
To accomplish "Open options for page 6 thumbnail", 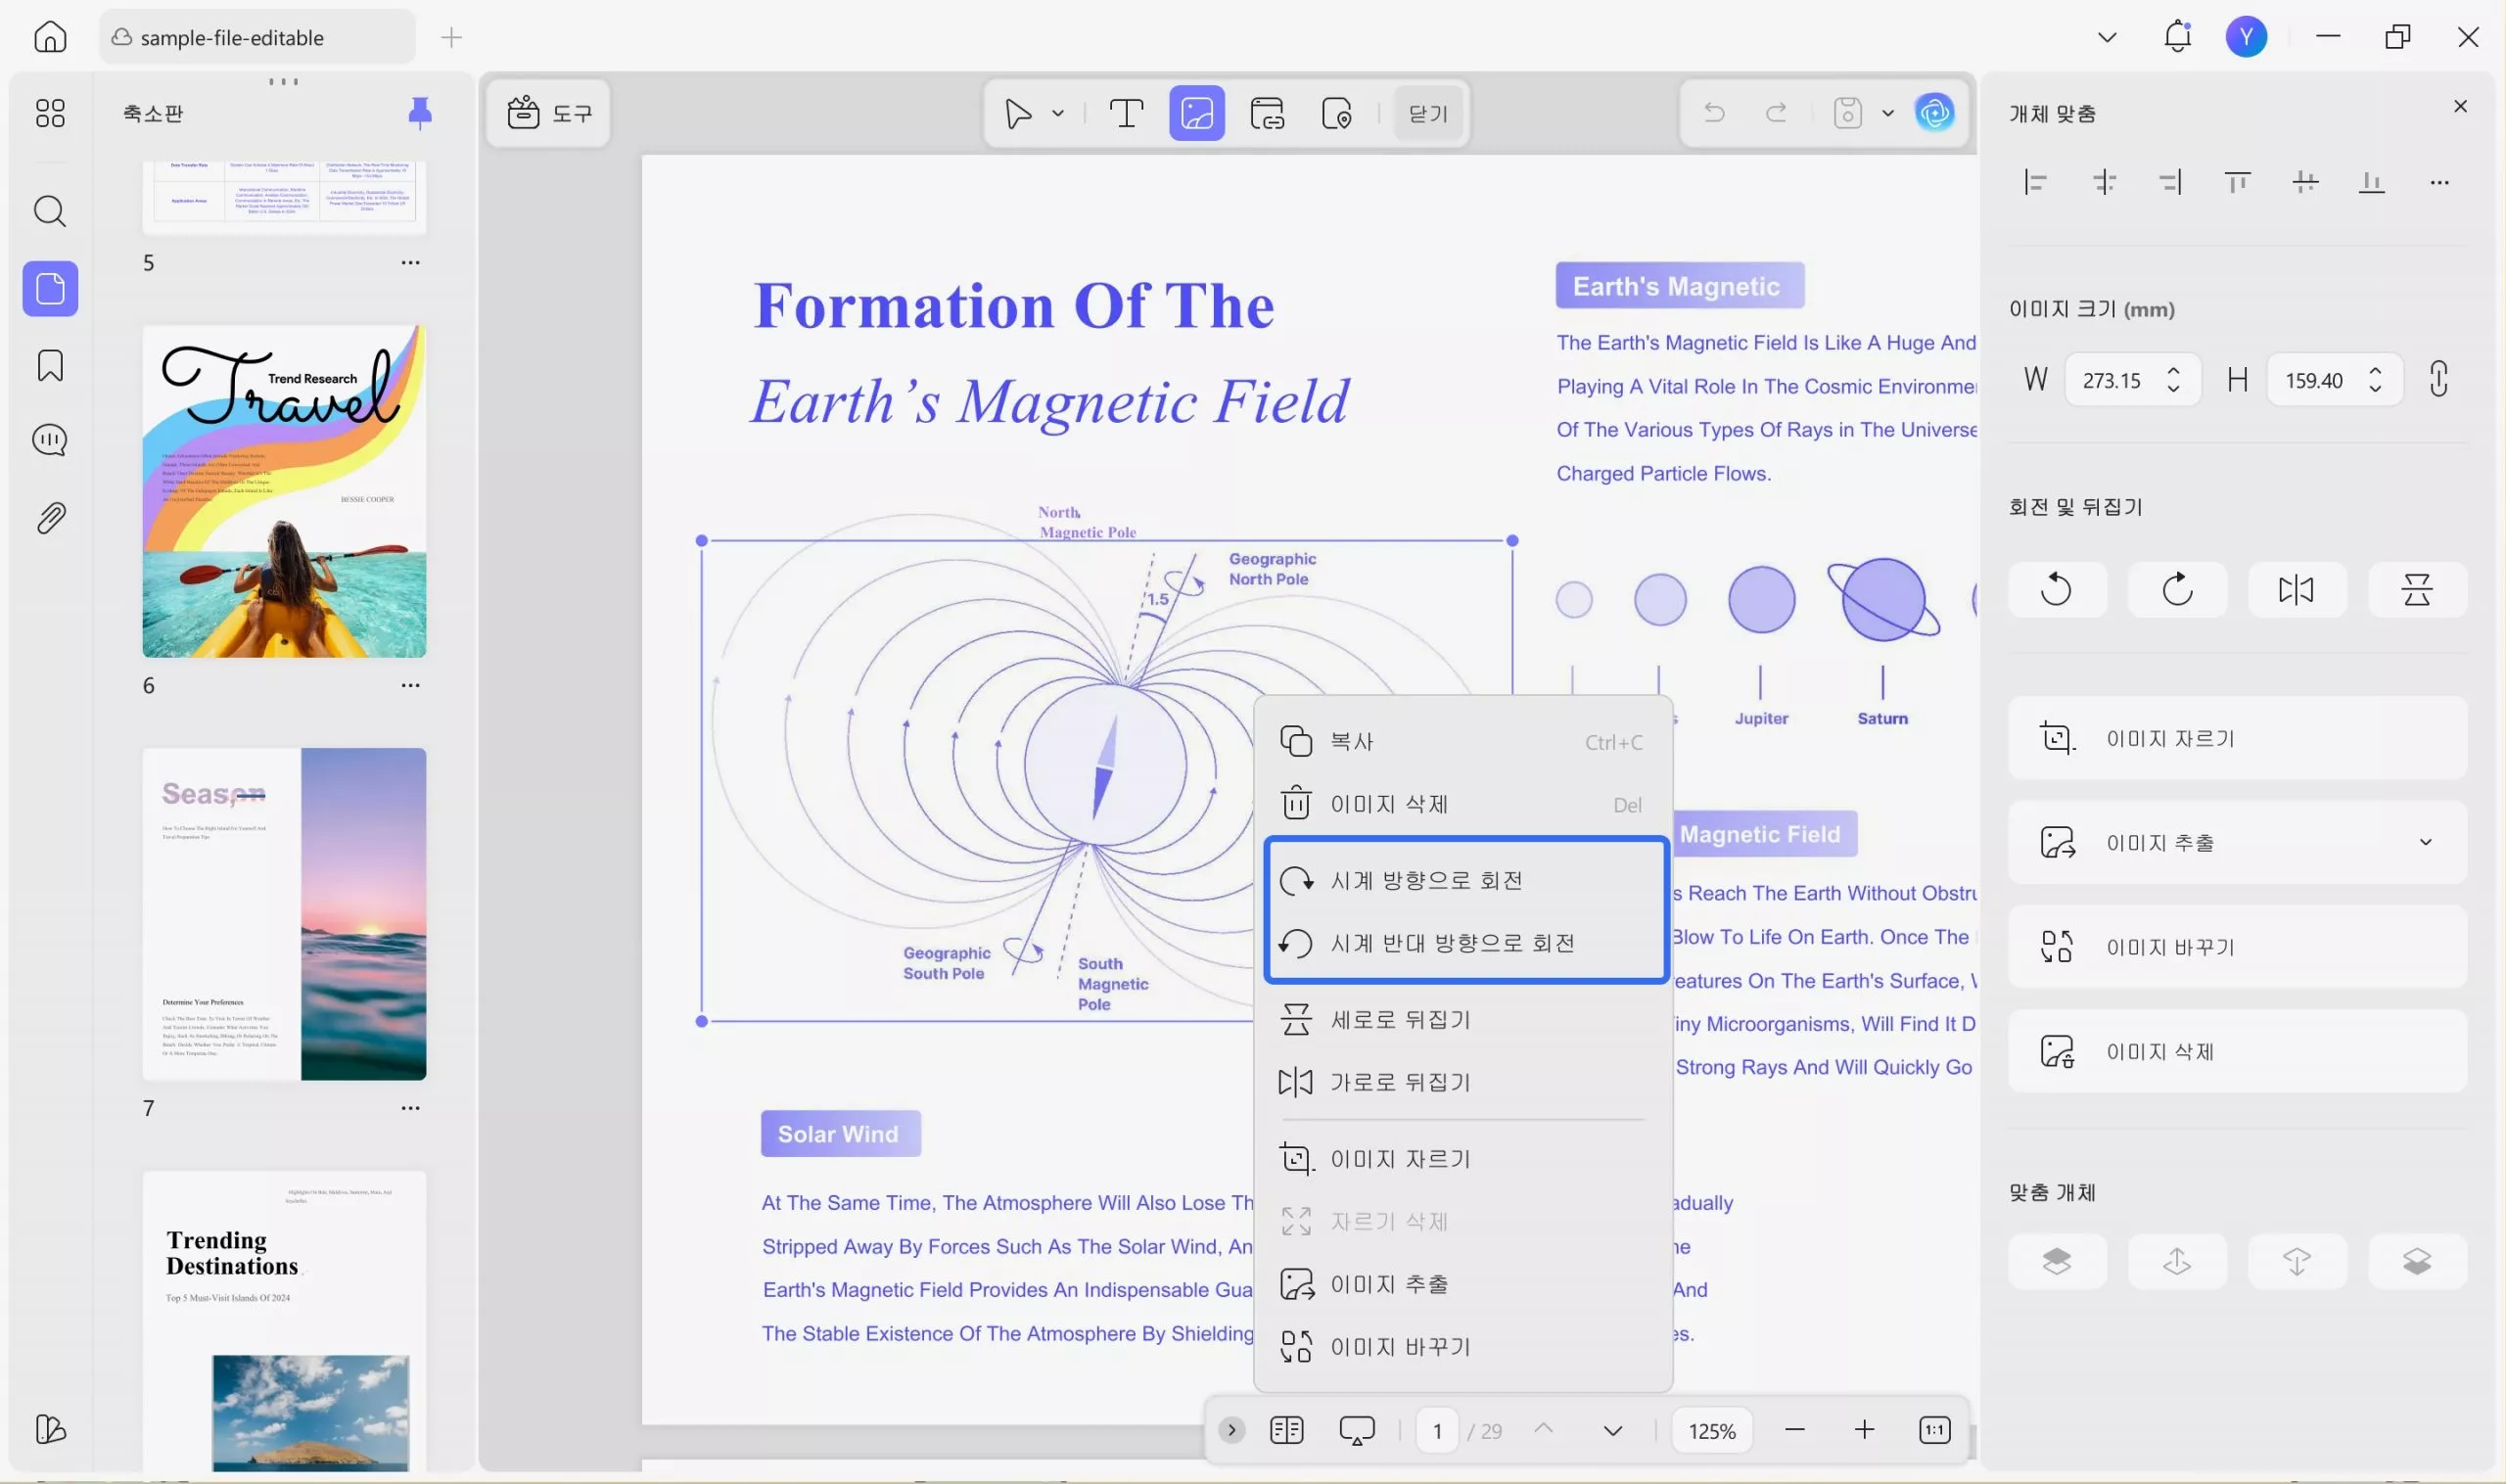I will (410, 685).
